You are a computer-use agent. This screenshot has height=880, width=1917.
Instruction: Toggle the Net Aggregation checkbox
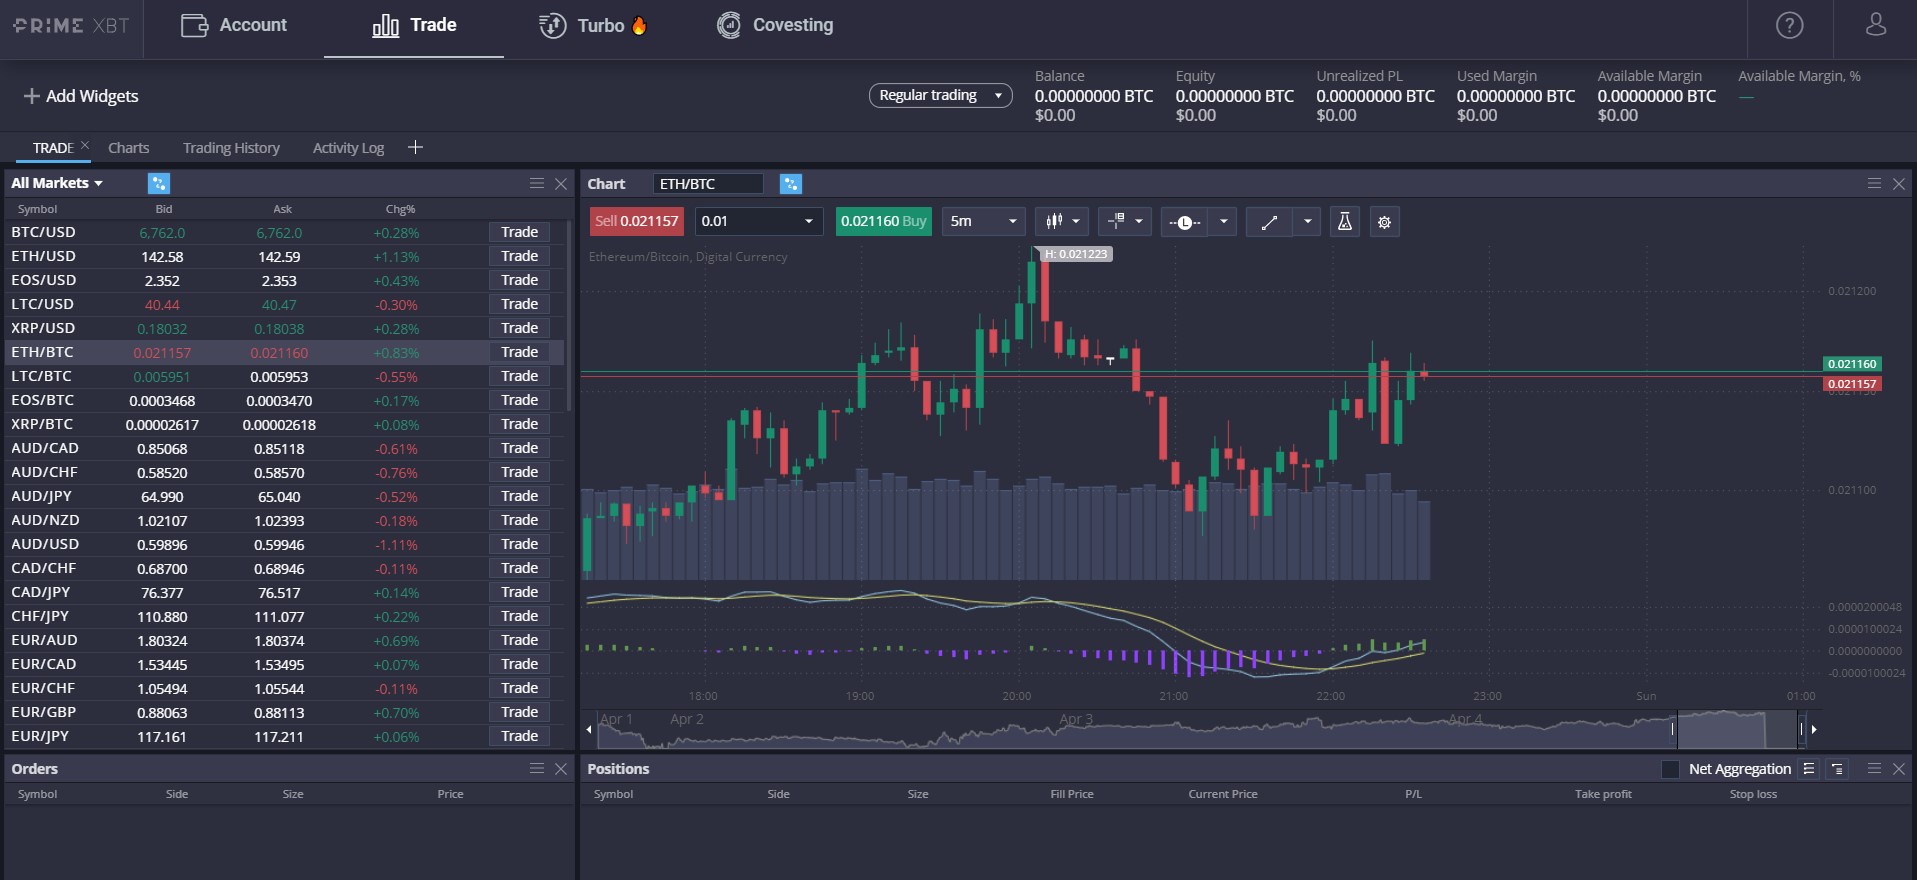coord(1670,769)
